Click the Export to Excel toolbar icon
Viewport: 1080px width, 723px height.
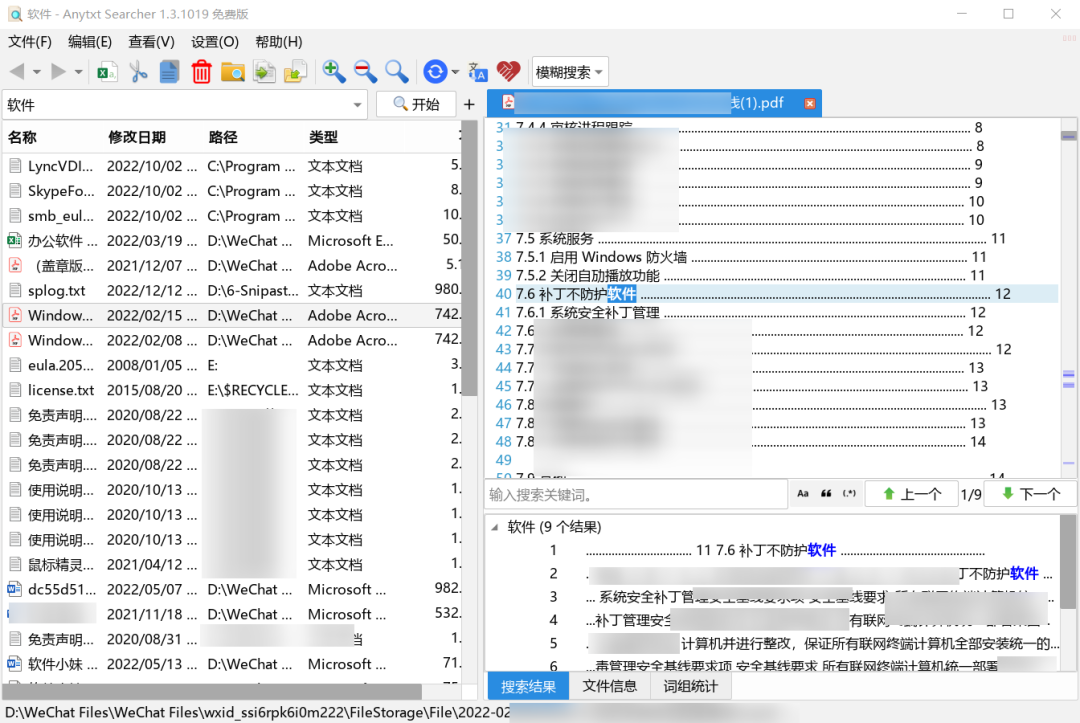coord(106,71)
